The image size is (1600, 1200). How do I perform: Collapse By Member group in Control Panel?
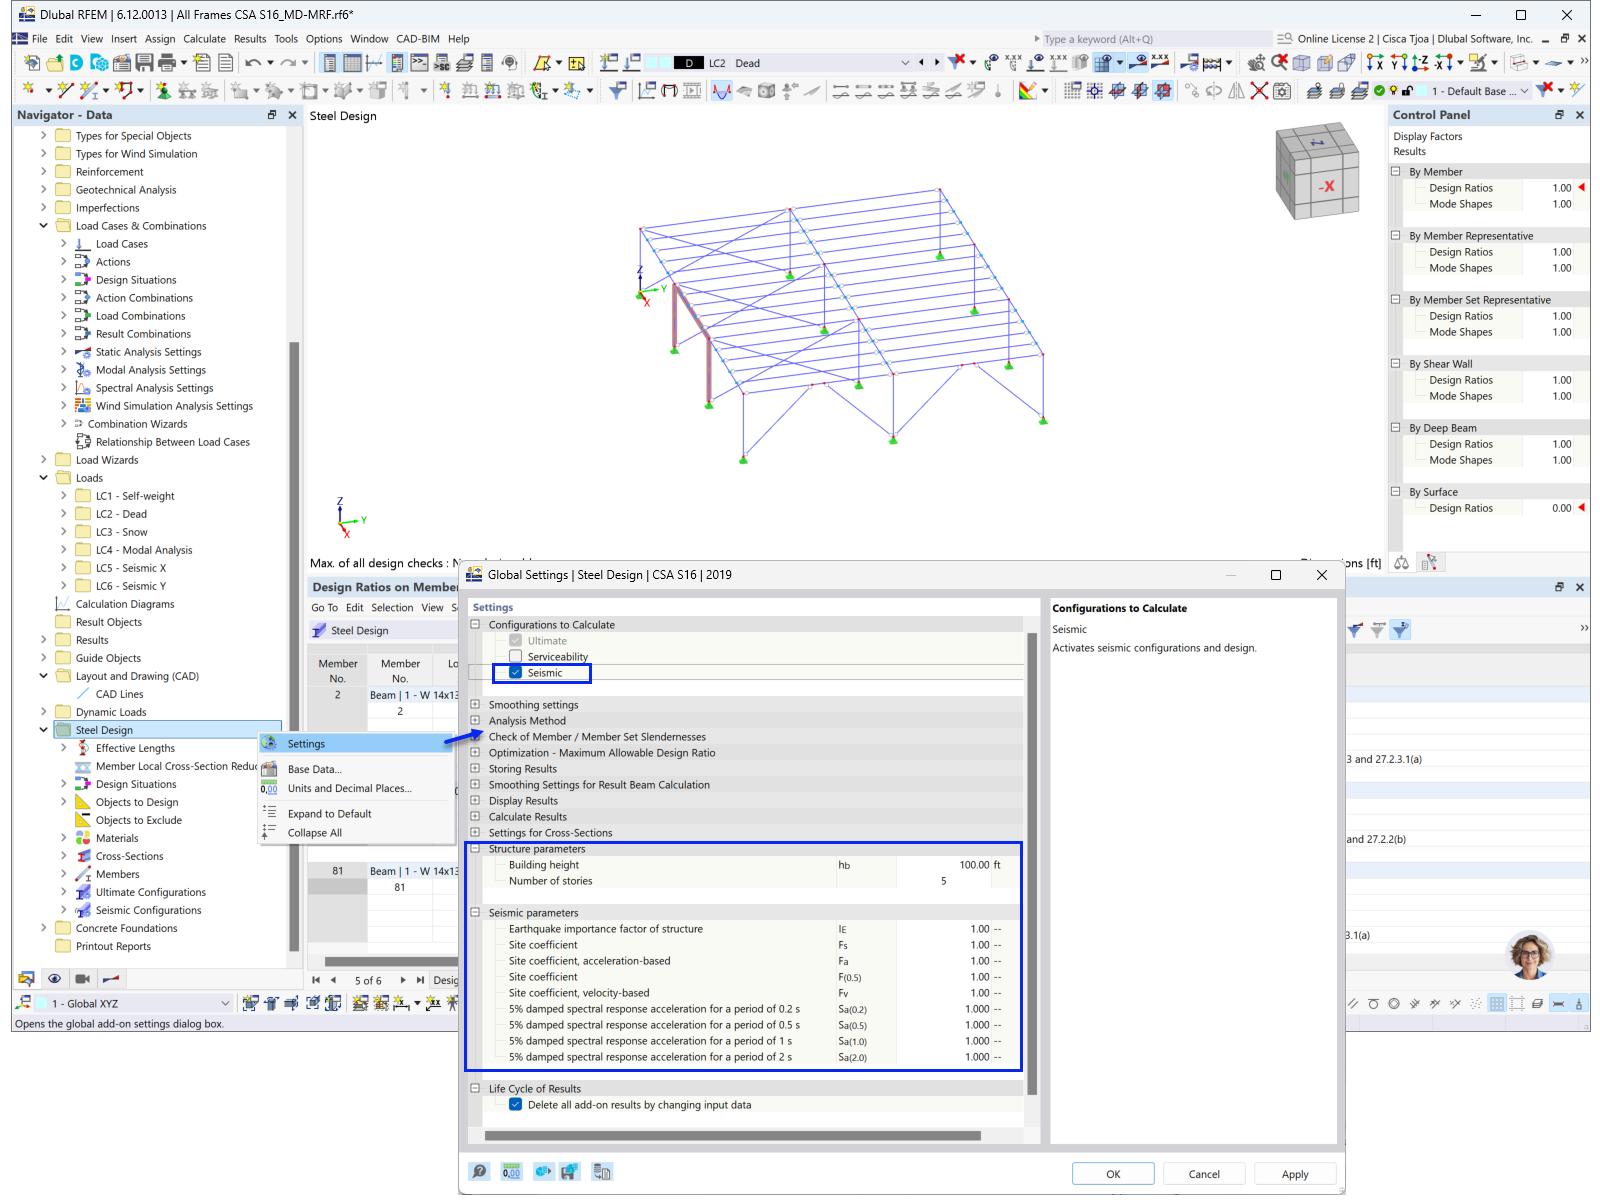coord(1396,172)
